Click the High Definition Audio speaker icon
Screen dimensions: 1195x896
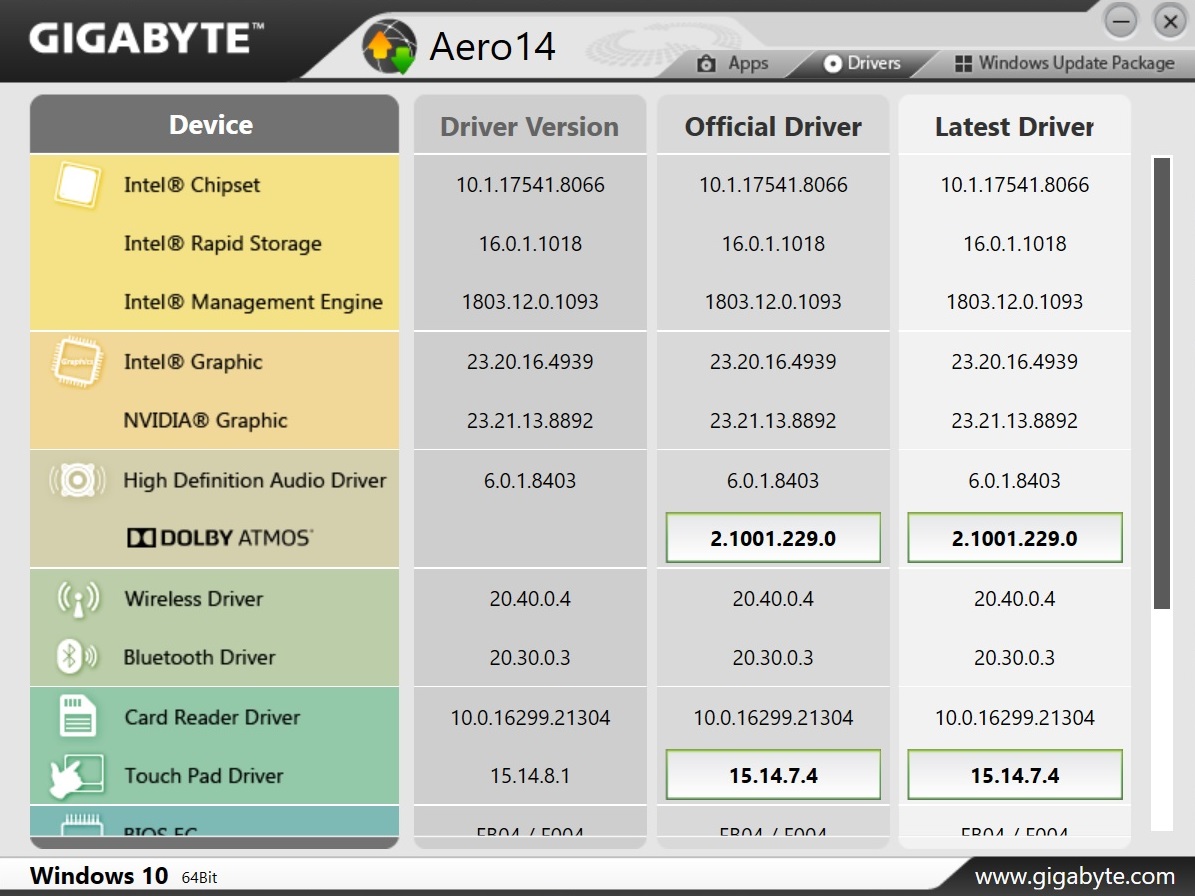(78, 481)
